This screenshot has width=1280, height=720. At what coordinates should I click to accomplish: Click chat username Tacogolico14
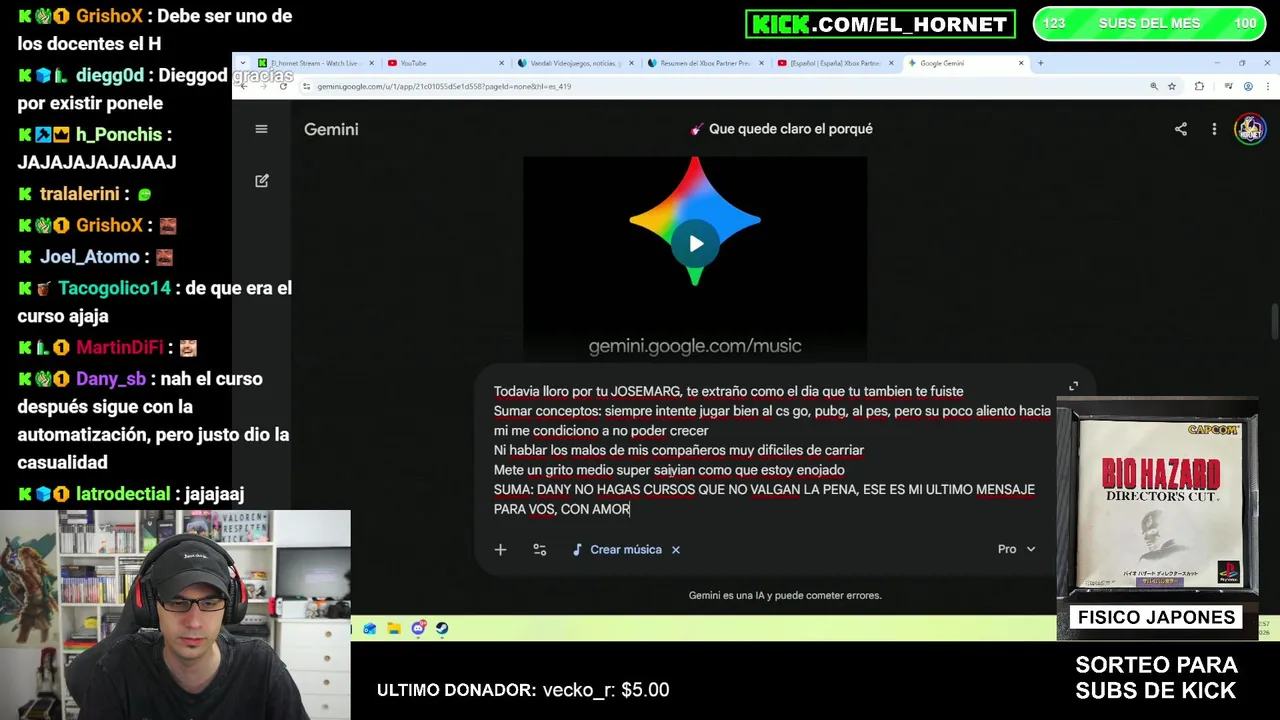114,288
